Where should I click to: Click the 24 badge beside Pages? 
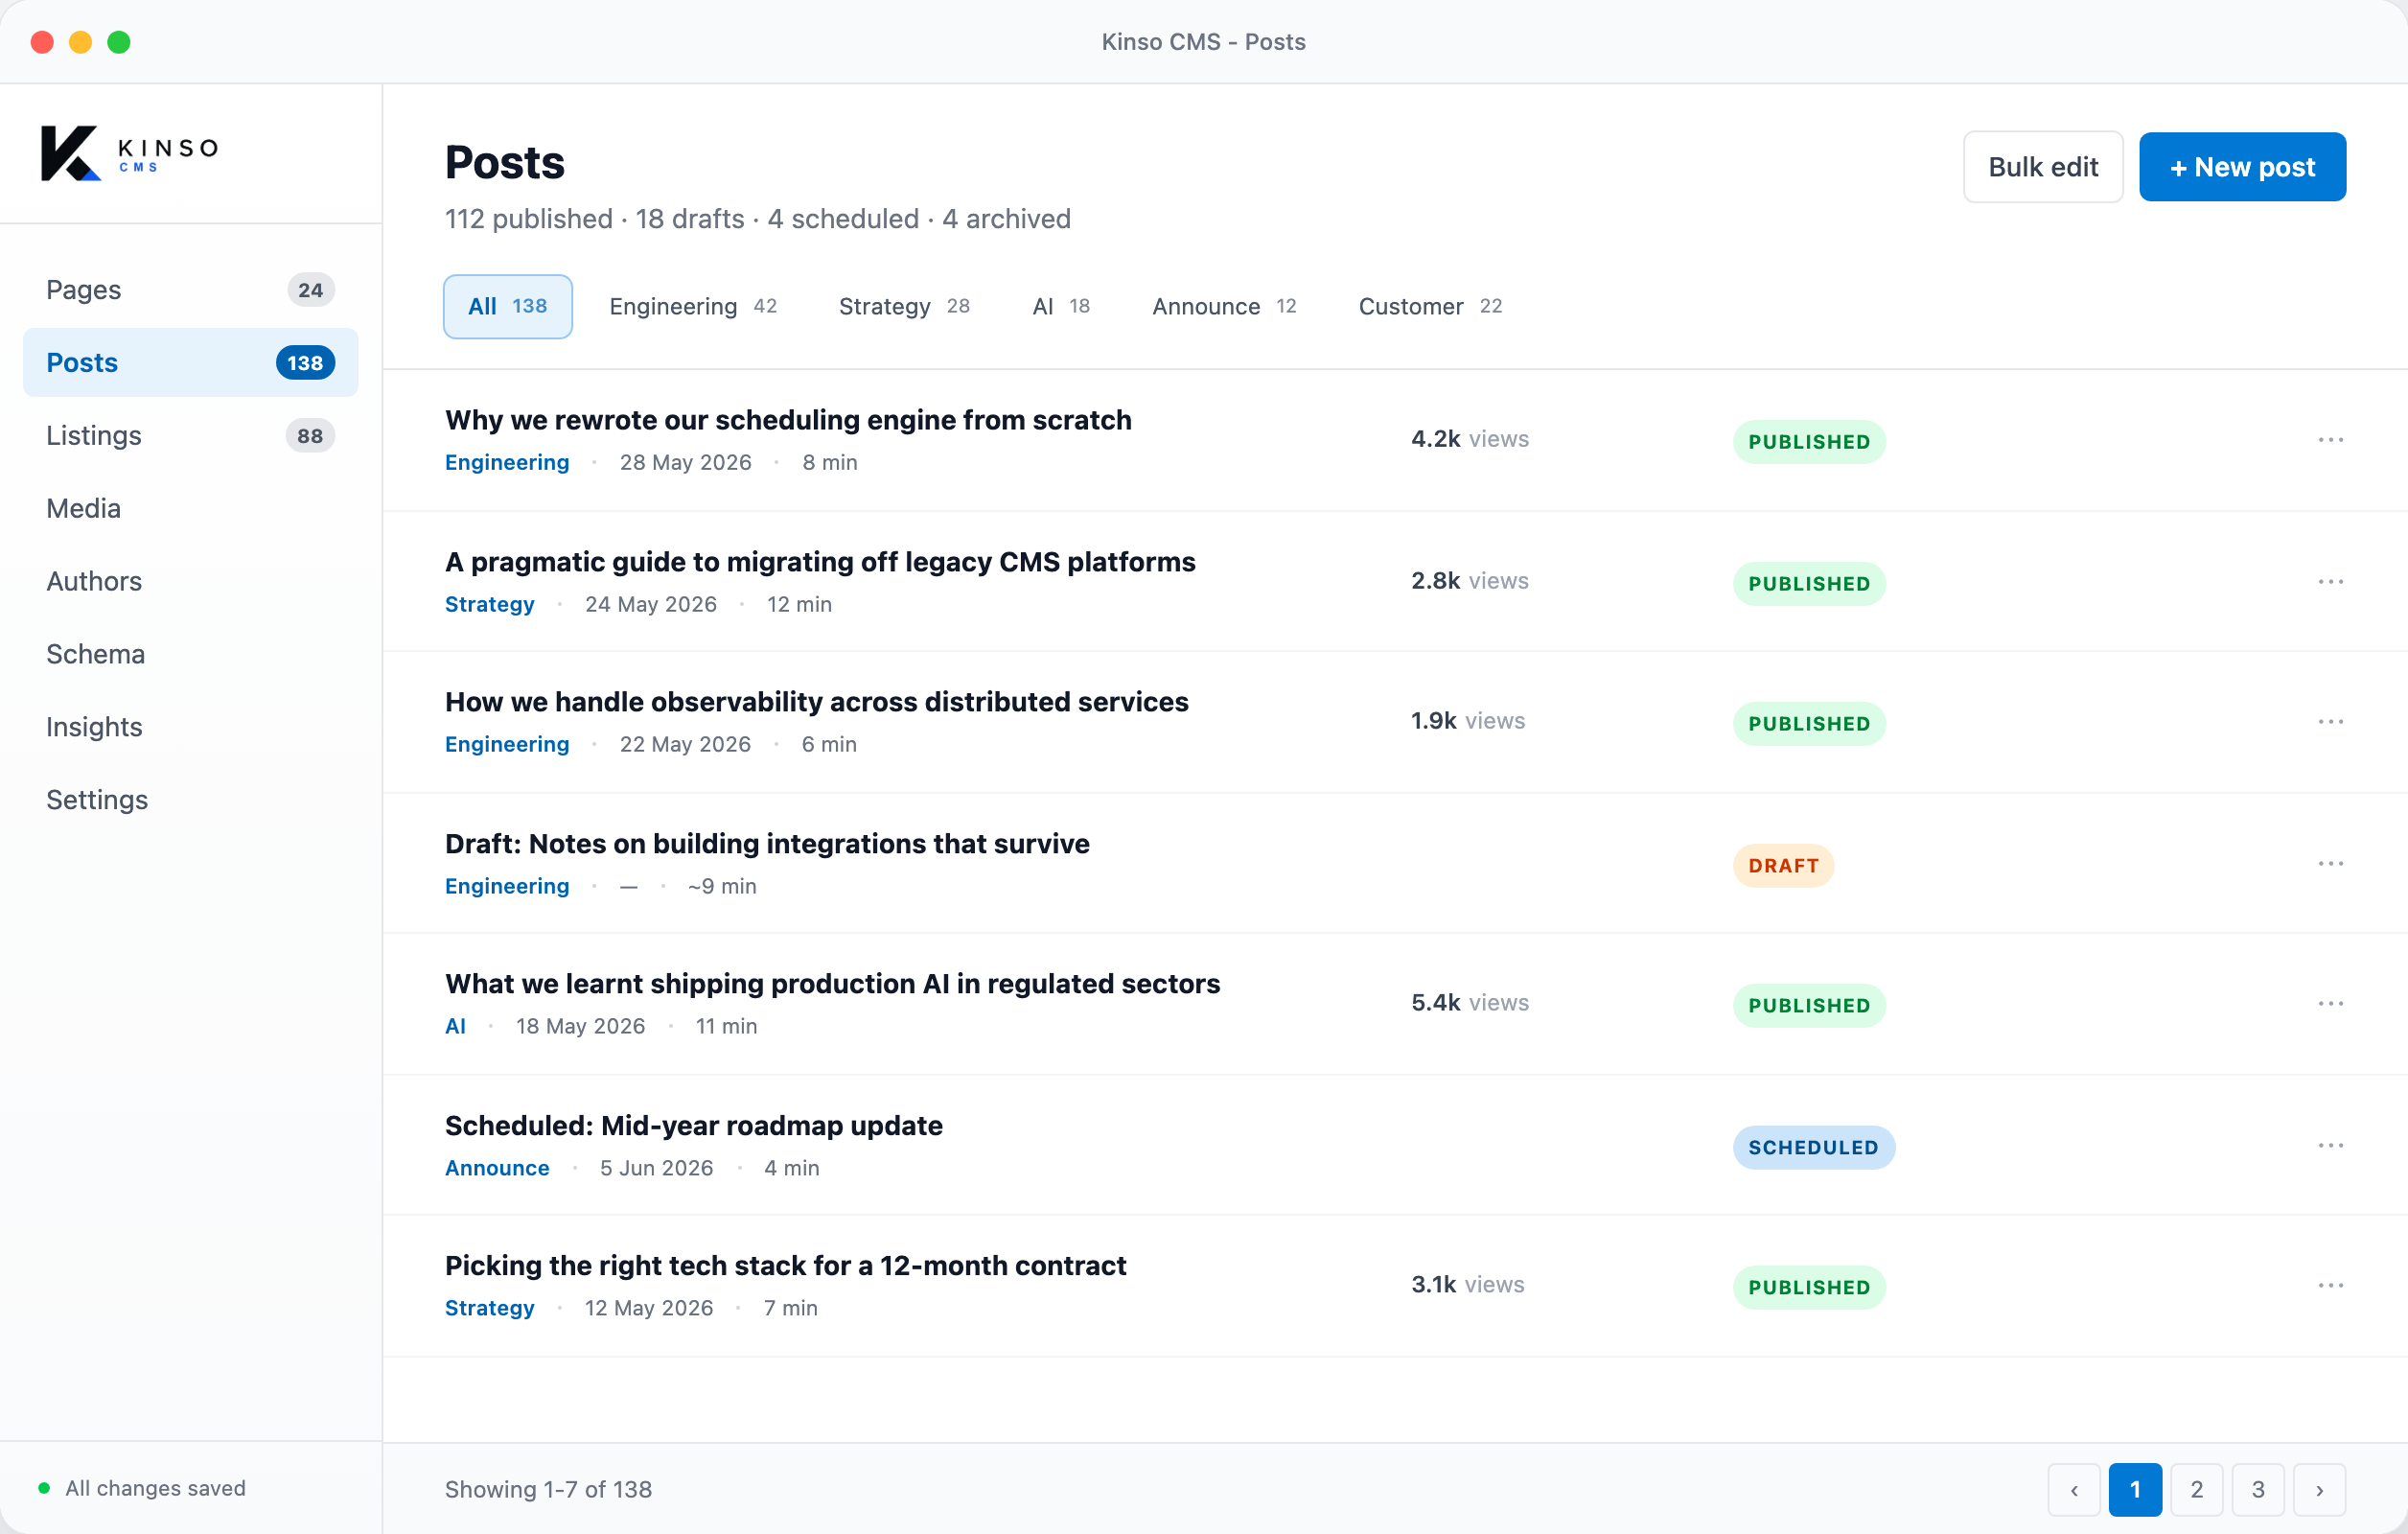(x=310, y=290)
